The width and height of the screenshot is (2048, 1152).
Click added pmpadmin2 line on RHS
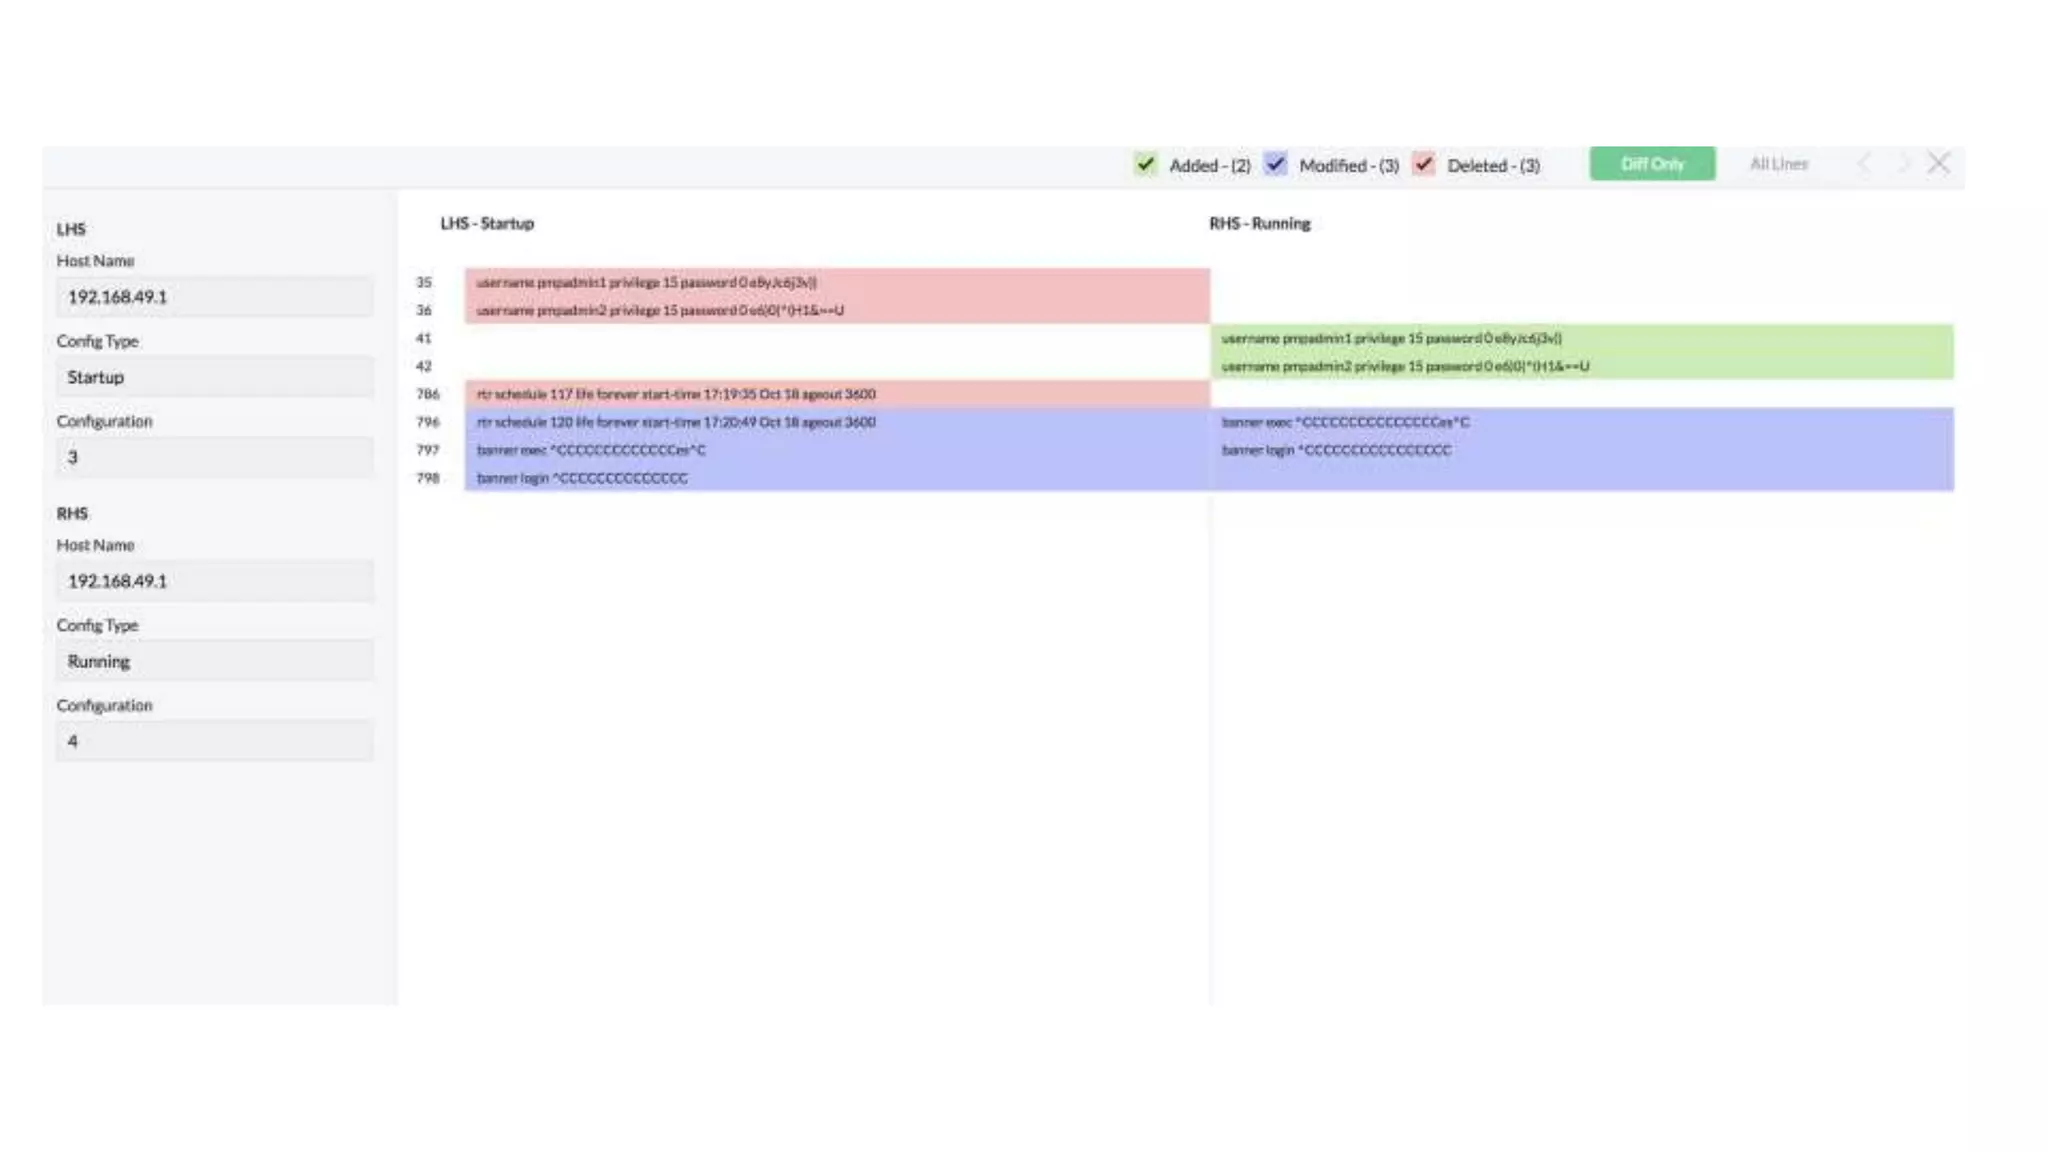(1405, 367)
